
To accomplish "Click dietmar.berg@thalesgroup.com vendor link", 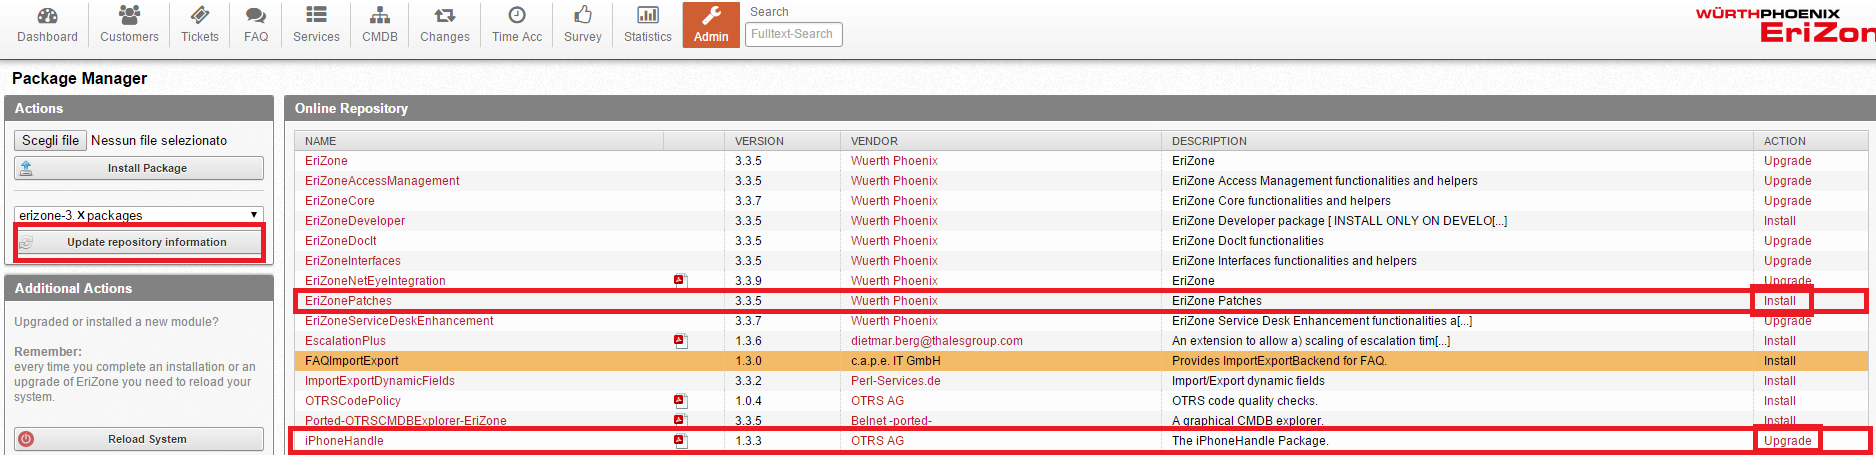I will pyautogui.click(x=937, y=341).
